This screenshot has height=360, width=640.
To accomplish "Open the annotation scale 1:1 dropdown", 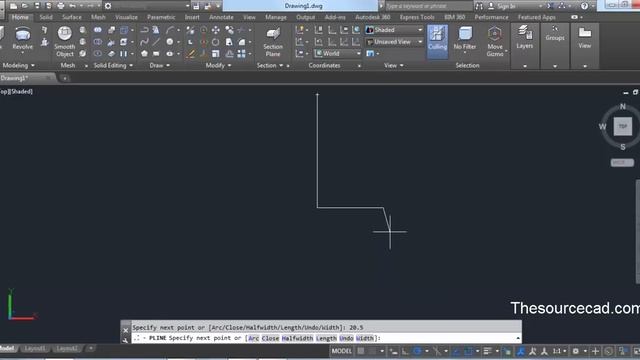I will (559, 351).
